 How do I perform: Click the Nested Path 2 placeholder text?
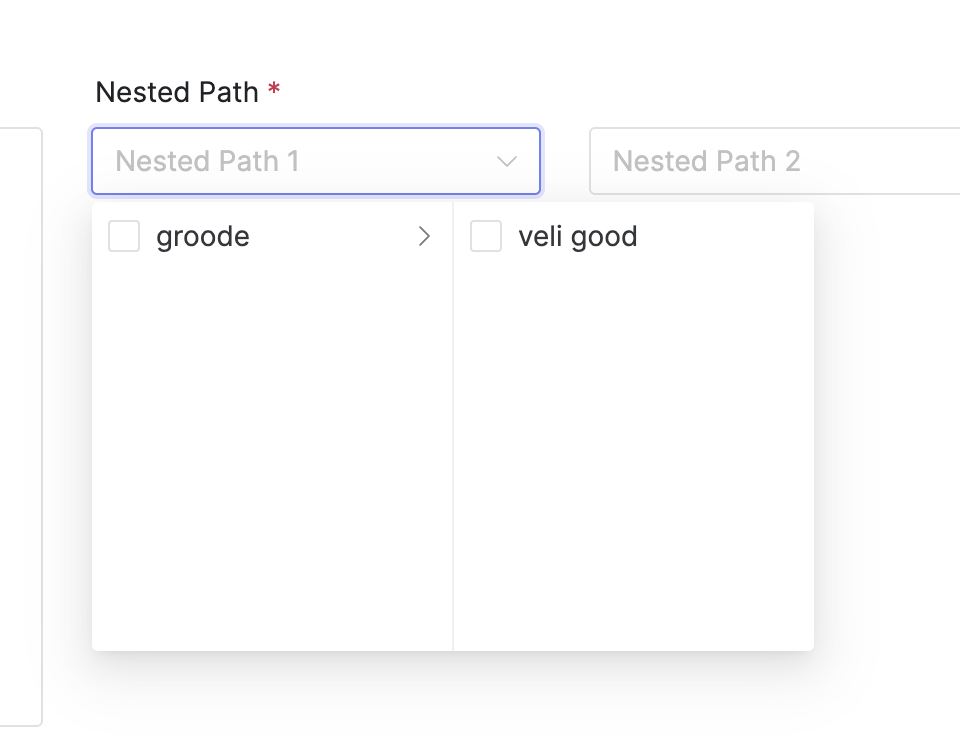706,161
